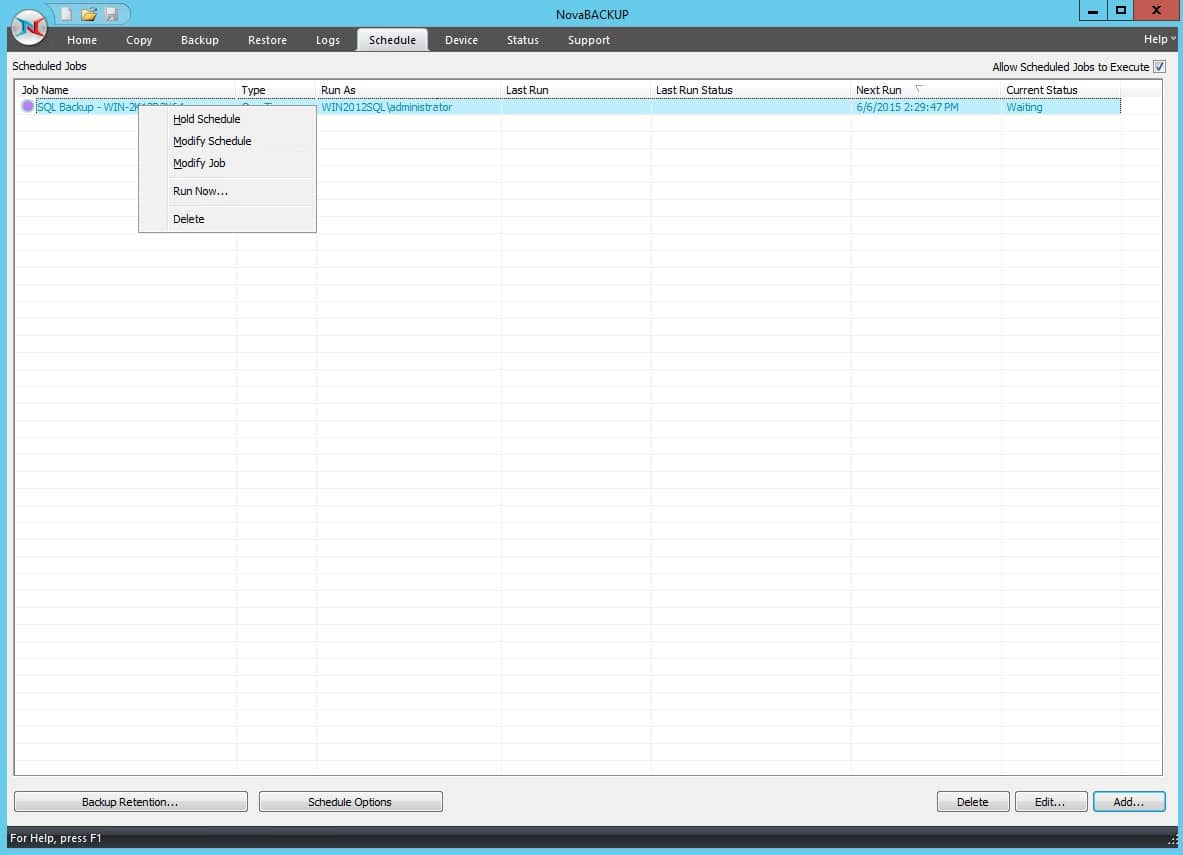Sort by Last Run column header

[576, 90]
